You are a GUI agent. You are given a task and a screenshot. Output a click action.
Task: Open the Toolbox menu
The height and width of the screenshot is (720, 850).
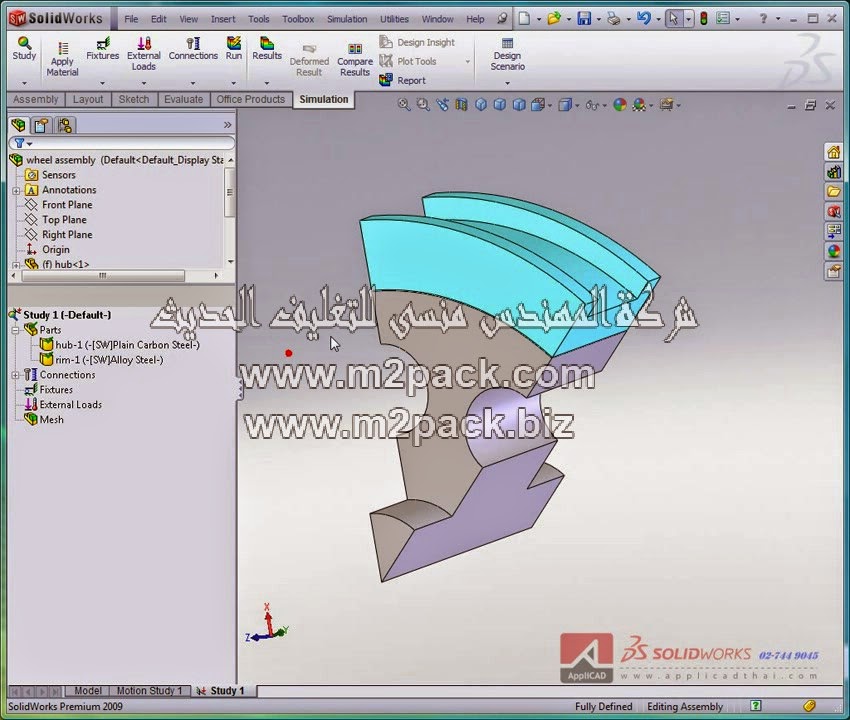tap(298, 19)
